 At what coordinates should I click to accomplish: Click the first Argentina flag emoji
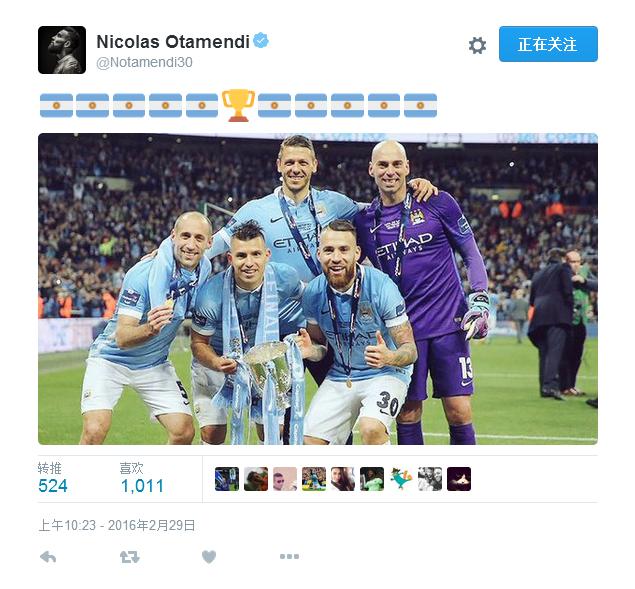tap(56, 105)
